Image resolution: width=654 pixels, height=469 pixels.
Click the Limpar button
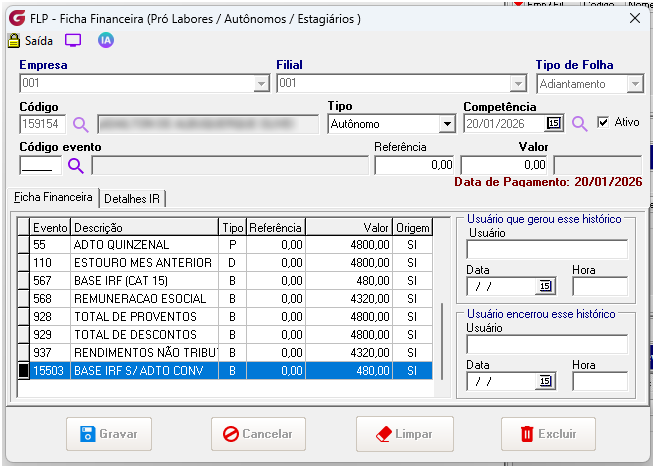pos(405,434)
